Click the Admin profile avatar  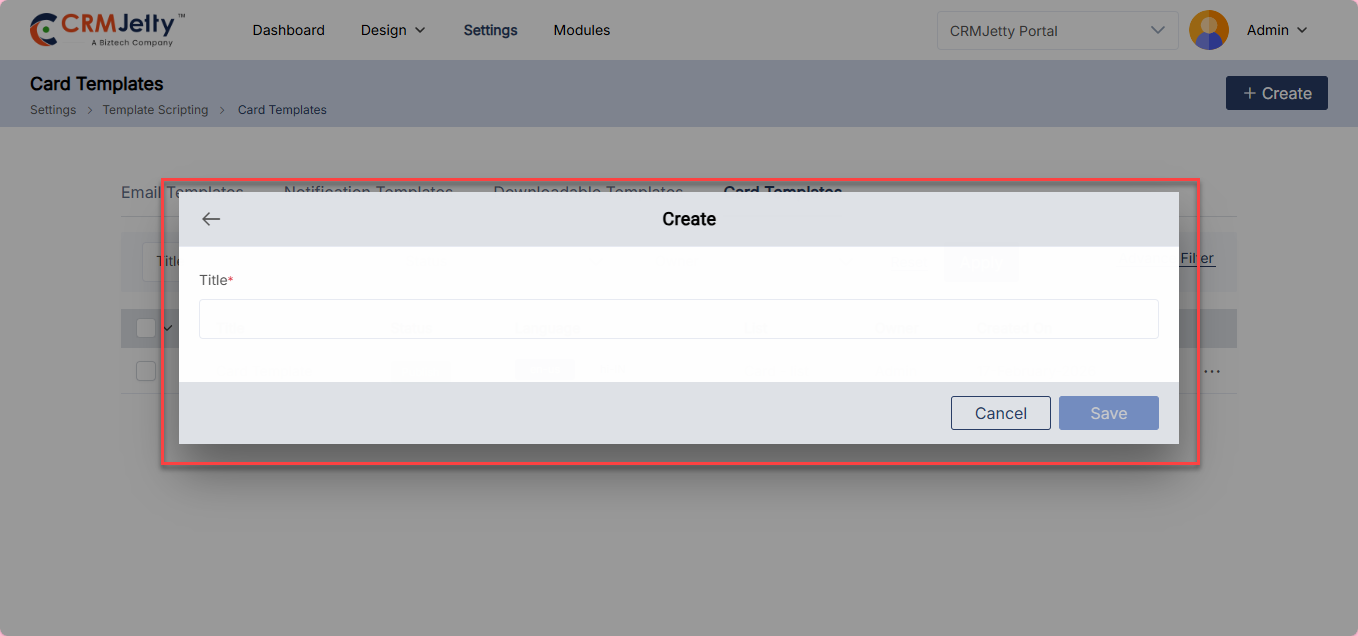click(1208, 30)
